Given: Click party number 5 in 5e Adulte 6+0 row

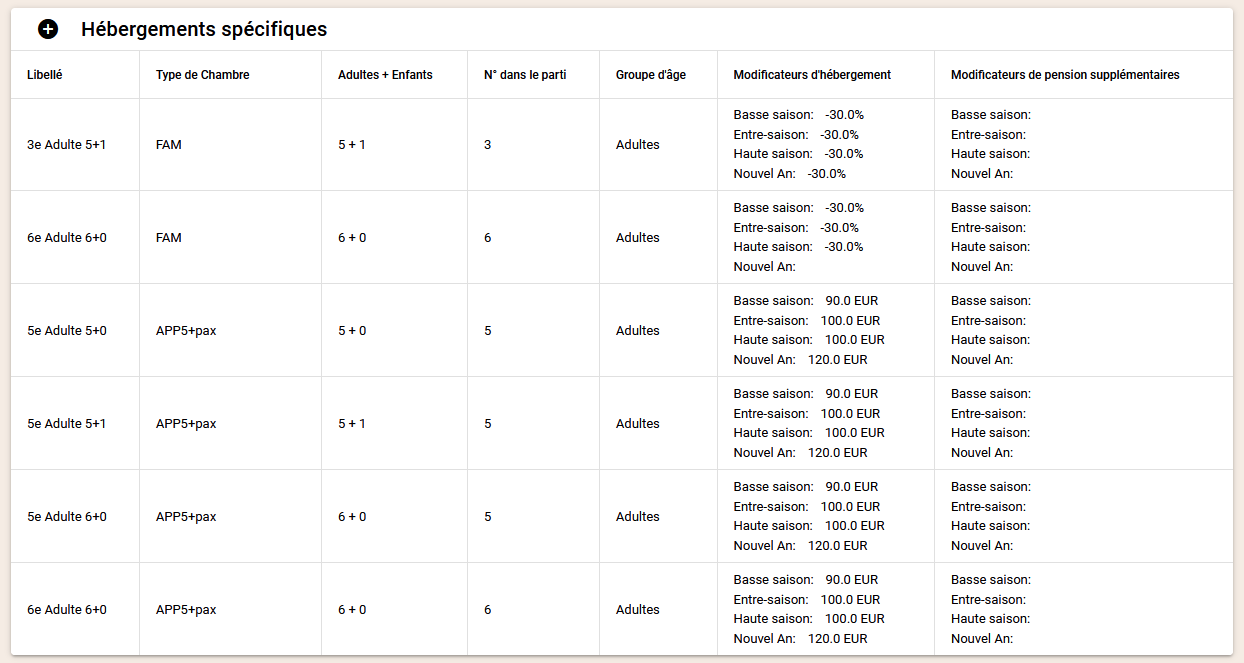Looking at the screenshot, I should 487,517.
